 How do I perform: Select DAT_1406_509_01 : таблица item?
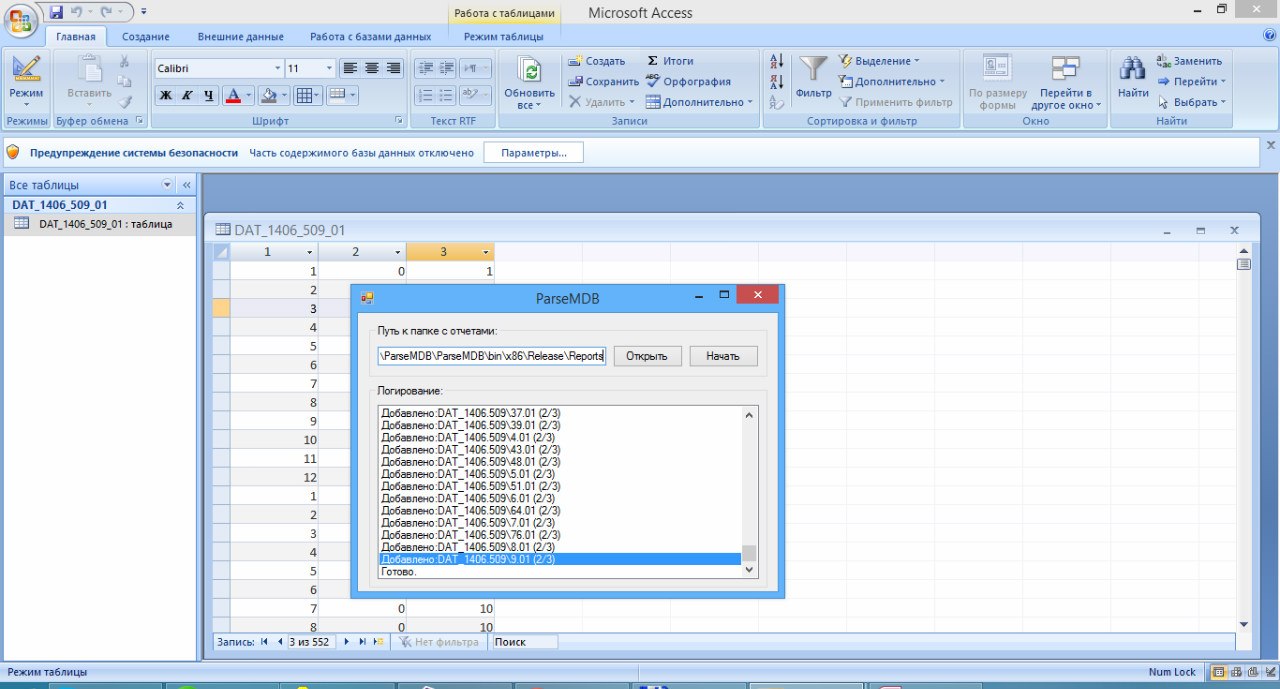99,224
